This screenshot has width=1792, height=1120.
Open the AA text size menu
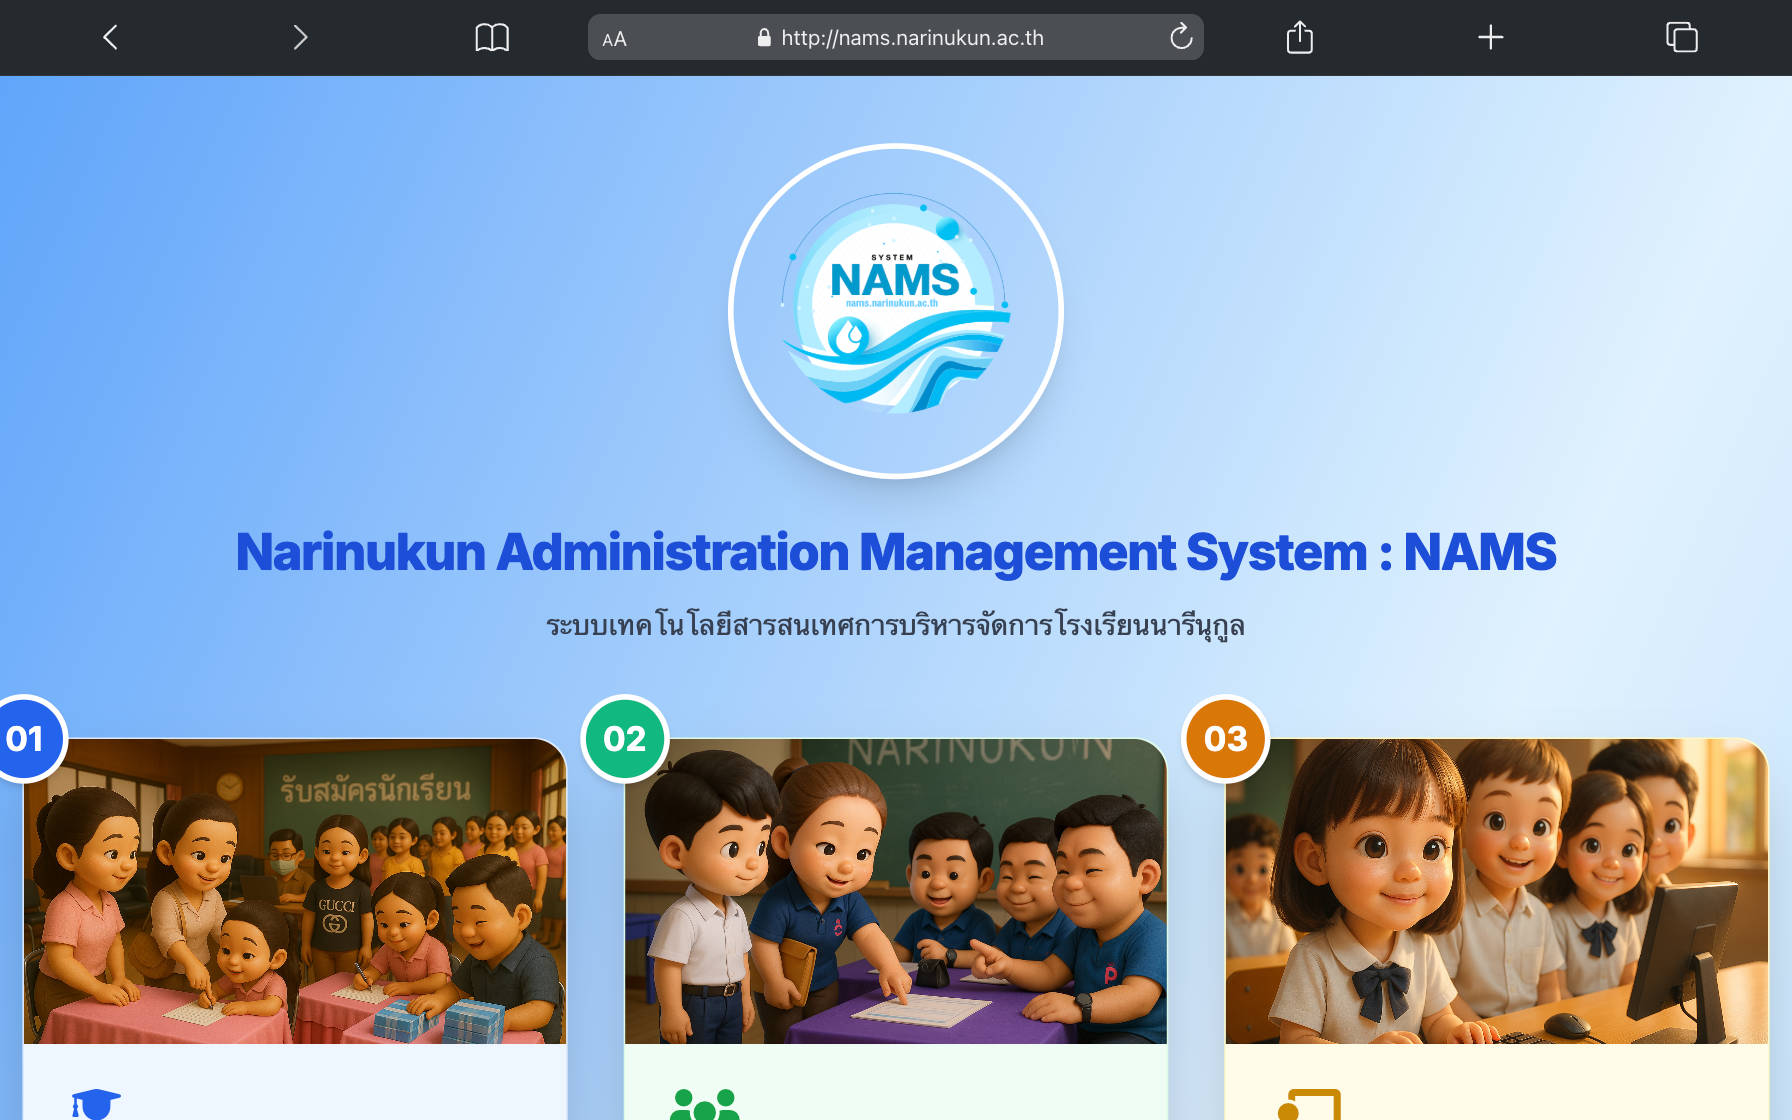(614, 39)
